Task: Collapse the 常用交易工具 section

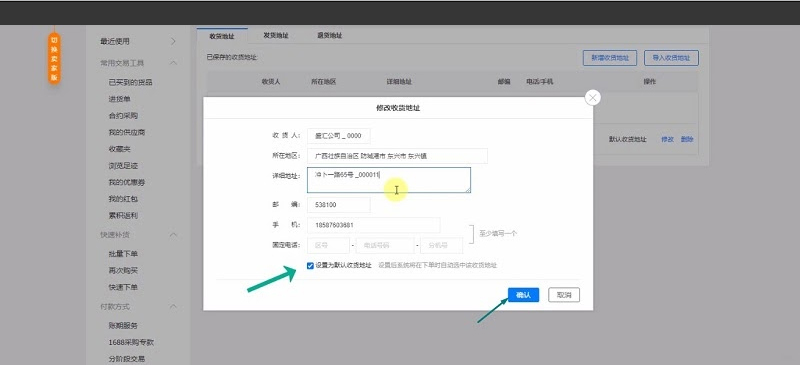Action: (x=173, y=63)
